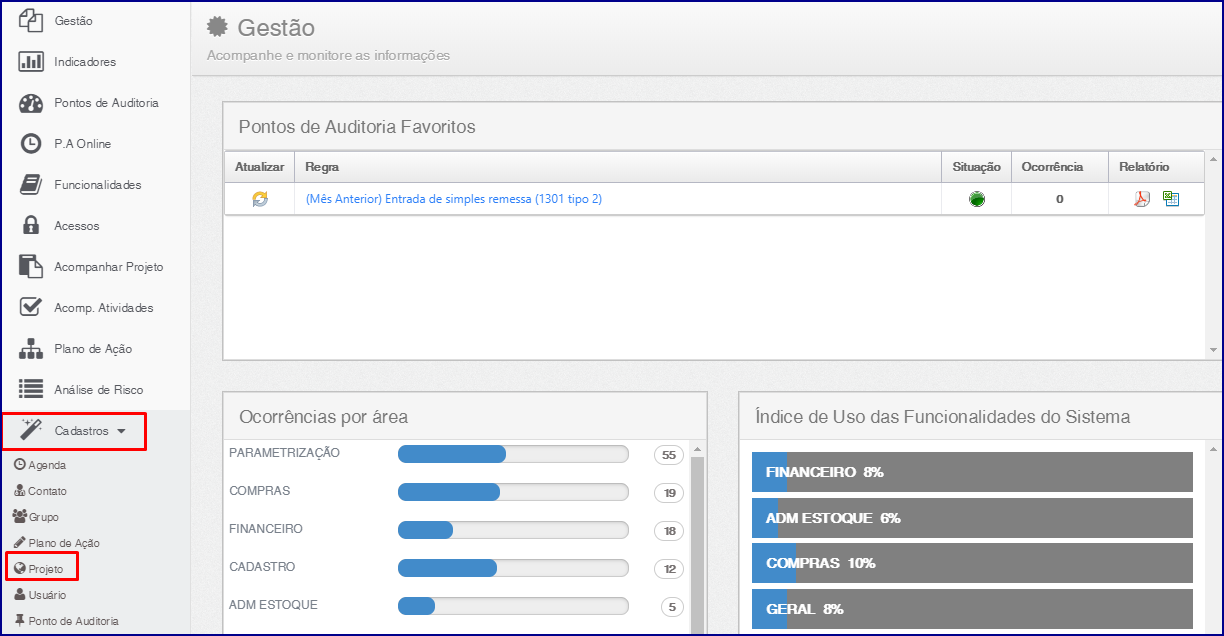Open the spreadsheet report icon

tap(1171, 199)
